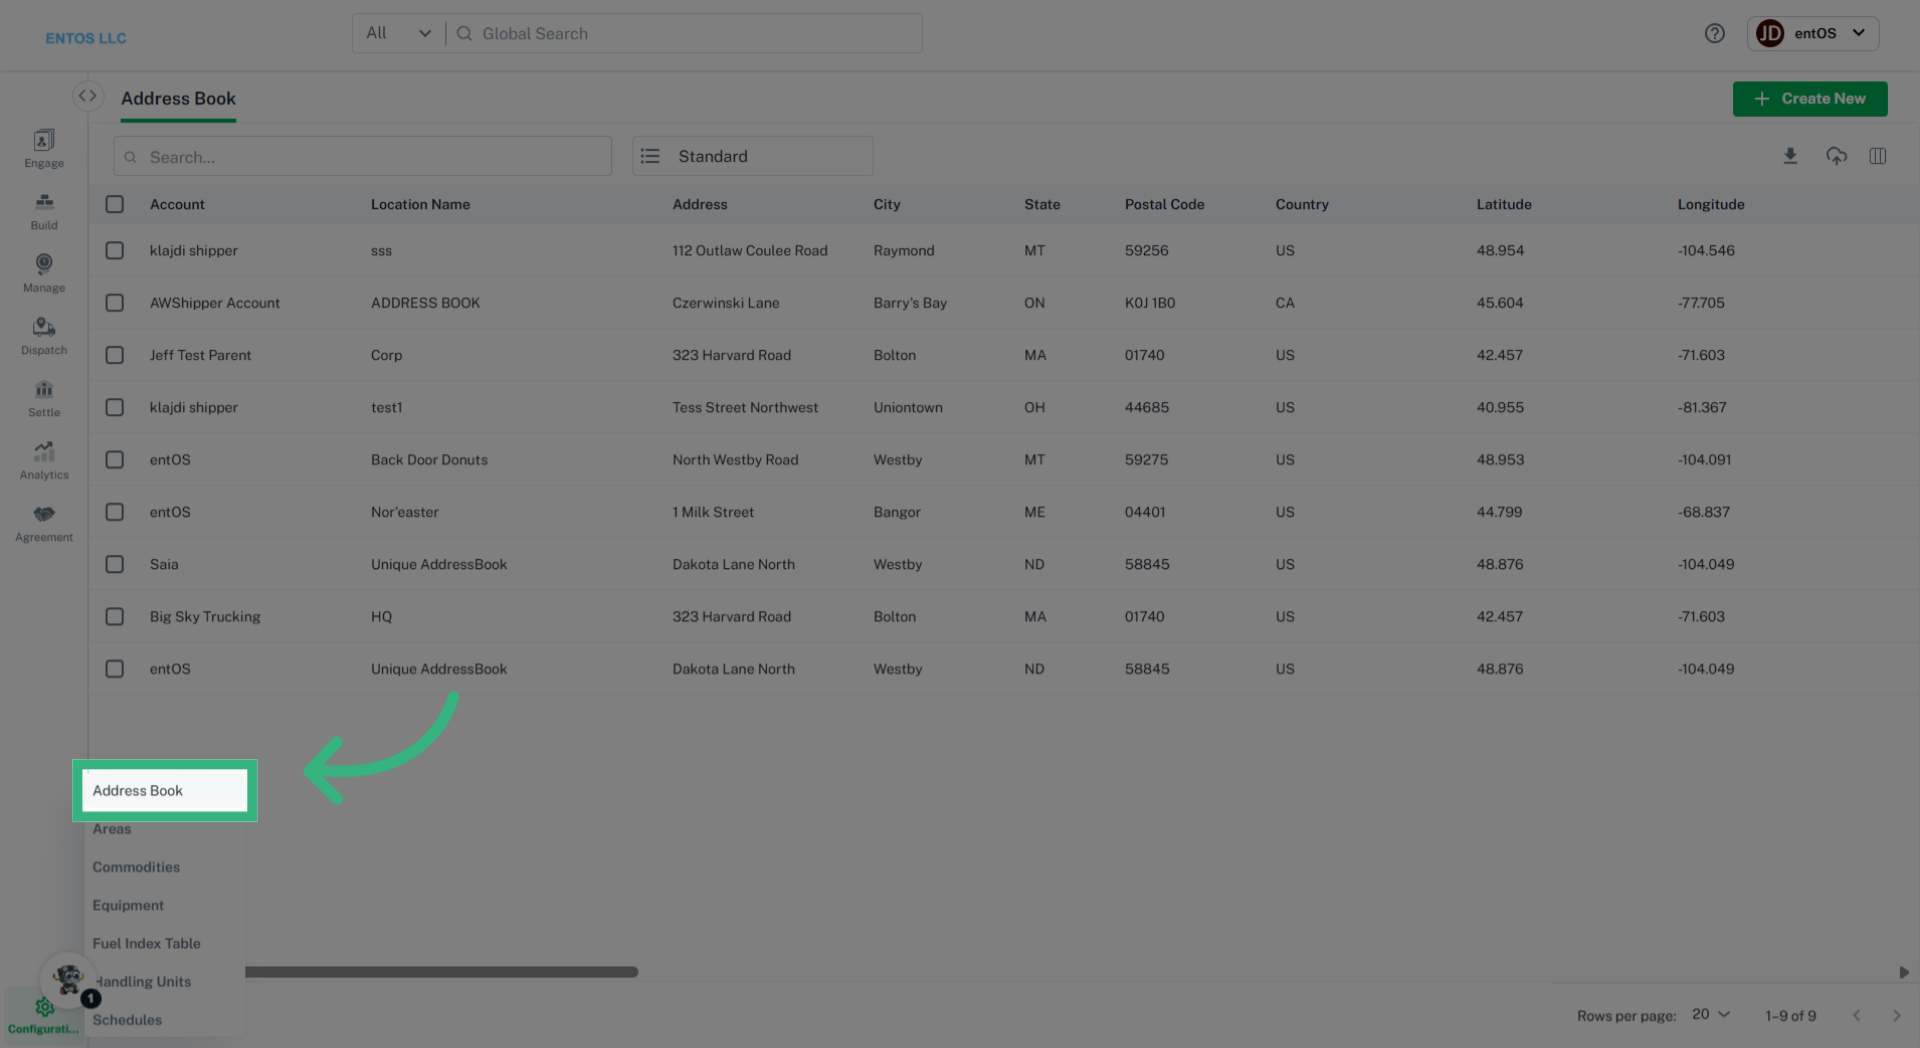The width and height of the screenshot is (1920, 1048).
Task: Click the Create New button
Action: 1809,99
